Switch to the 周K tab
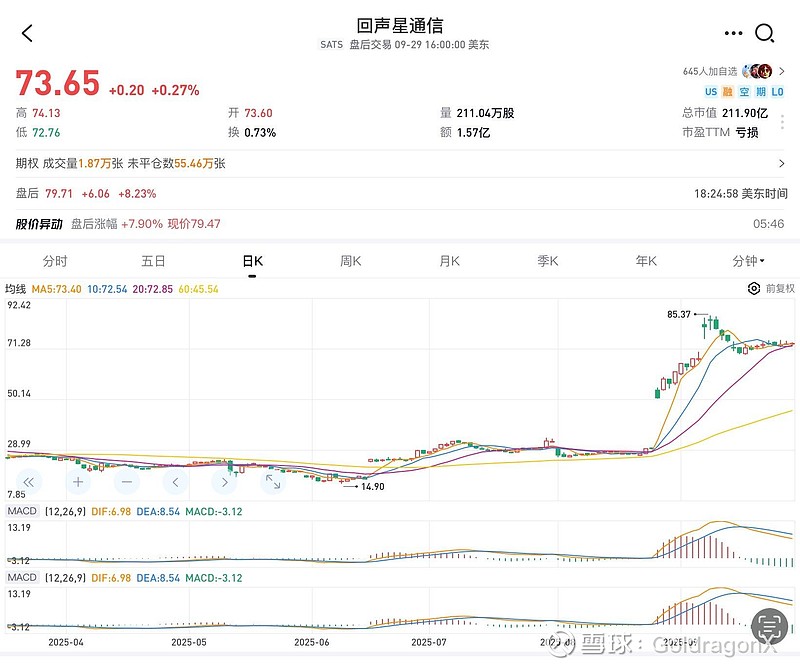Image resolution: width=800 pixels, height=669 pixels. click(350, 261)
